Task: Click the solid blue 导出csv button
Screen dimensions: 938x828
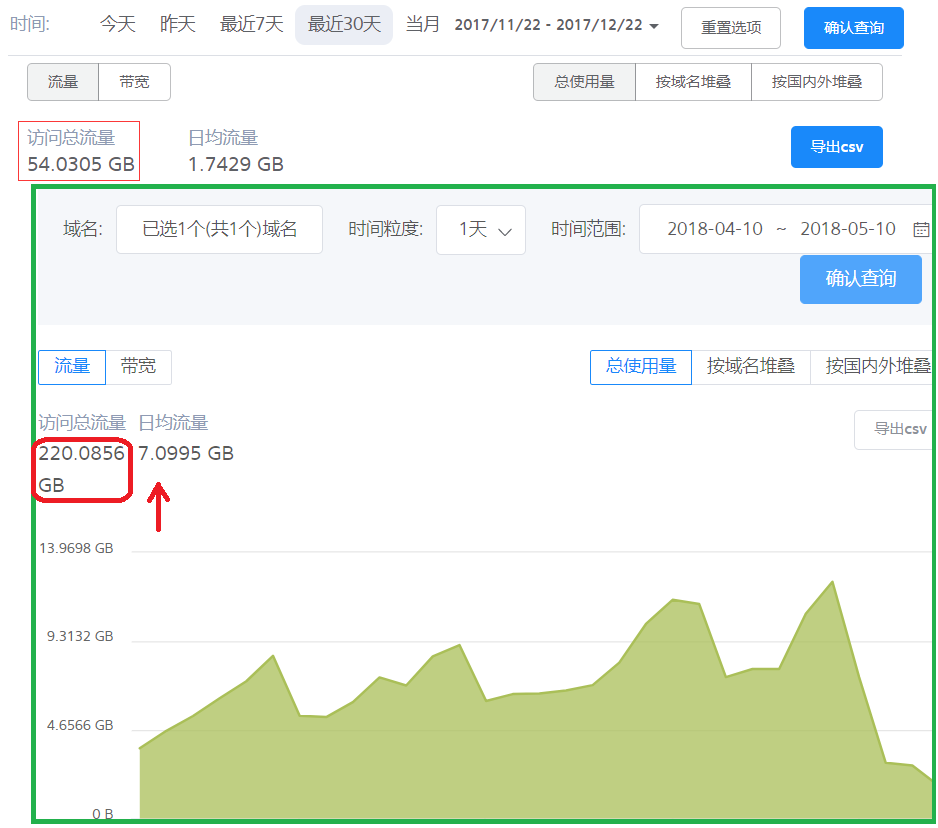Action: pos(836,147)
